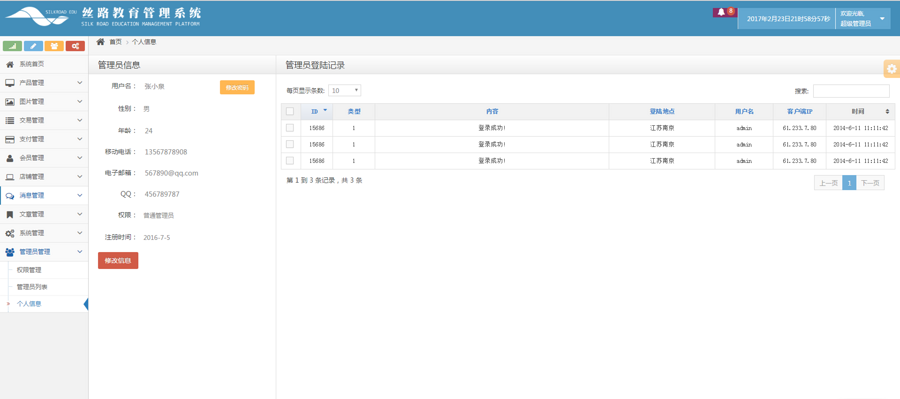Expand the 消息管理 chevron
The image size is (900, 399).
80,196
